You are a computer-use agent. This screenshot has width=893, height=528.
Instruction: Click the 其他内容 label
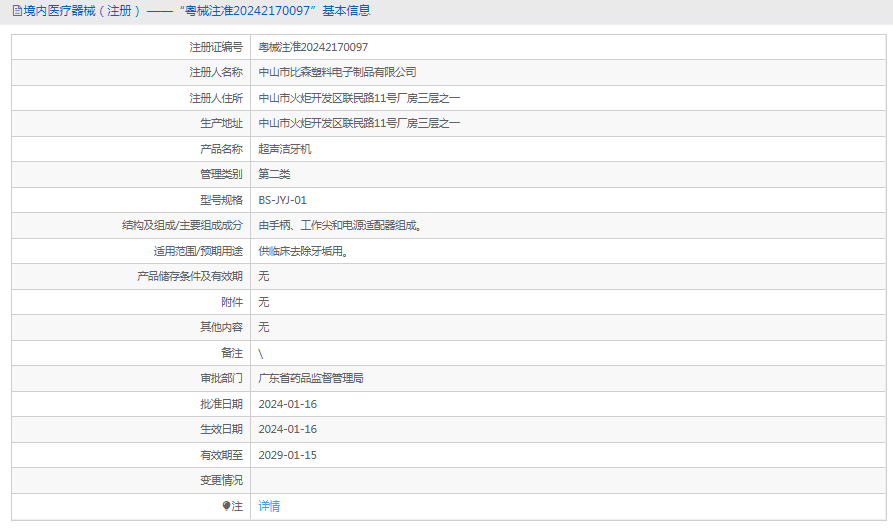tap(222, 327)
